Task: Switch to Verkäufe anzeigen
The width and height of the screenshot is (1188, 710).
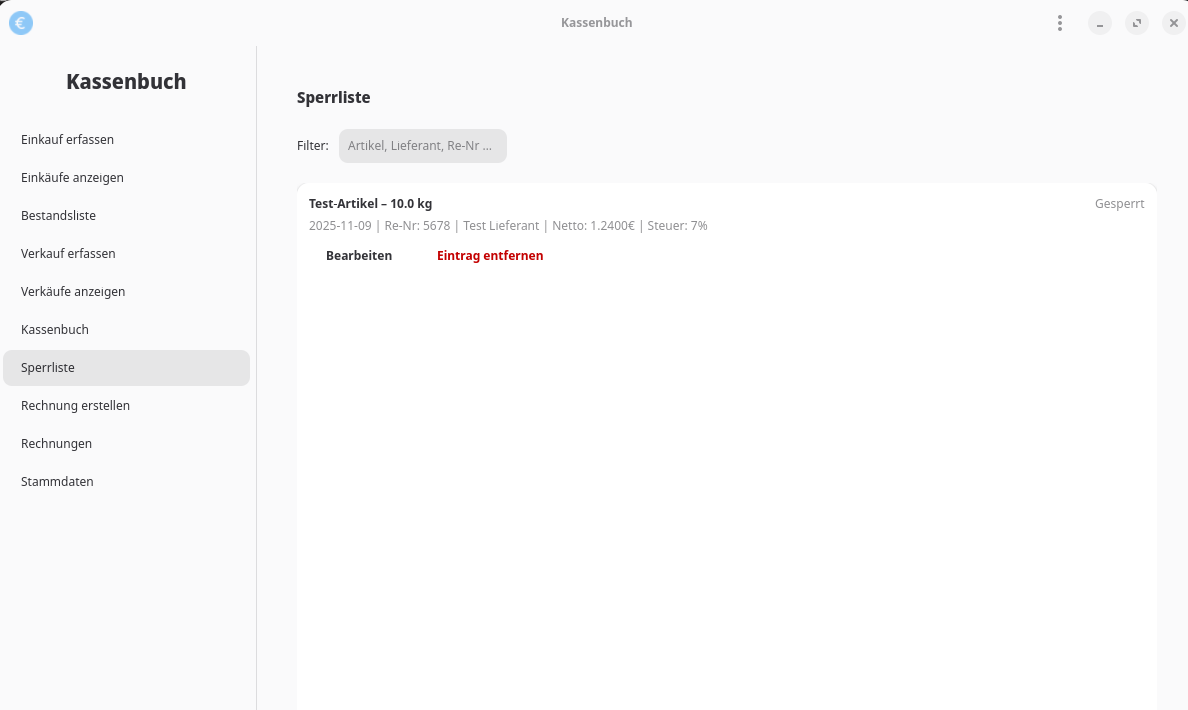Action: (73, 292)
